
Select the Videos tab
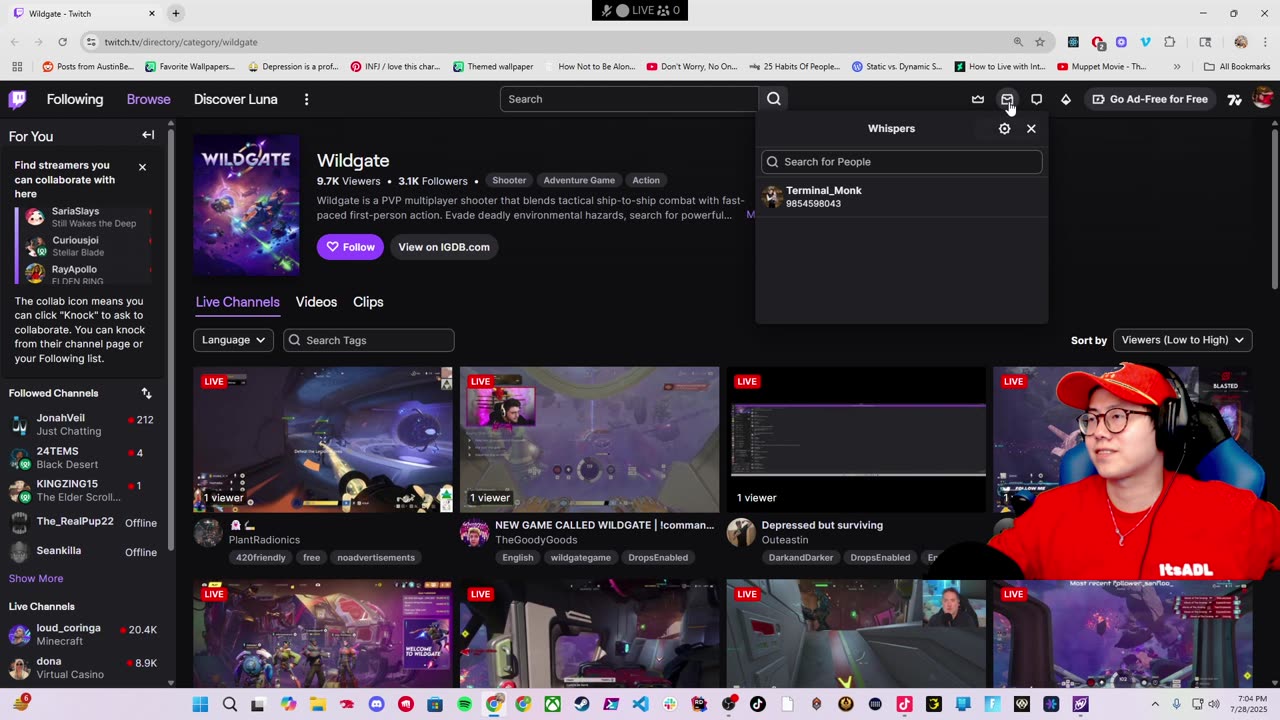[316, 302]
